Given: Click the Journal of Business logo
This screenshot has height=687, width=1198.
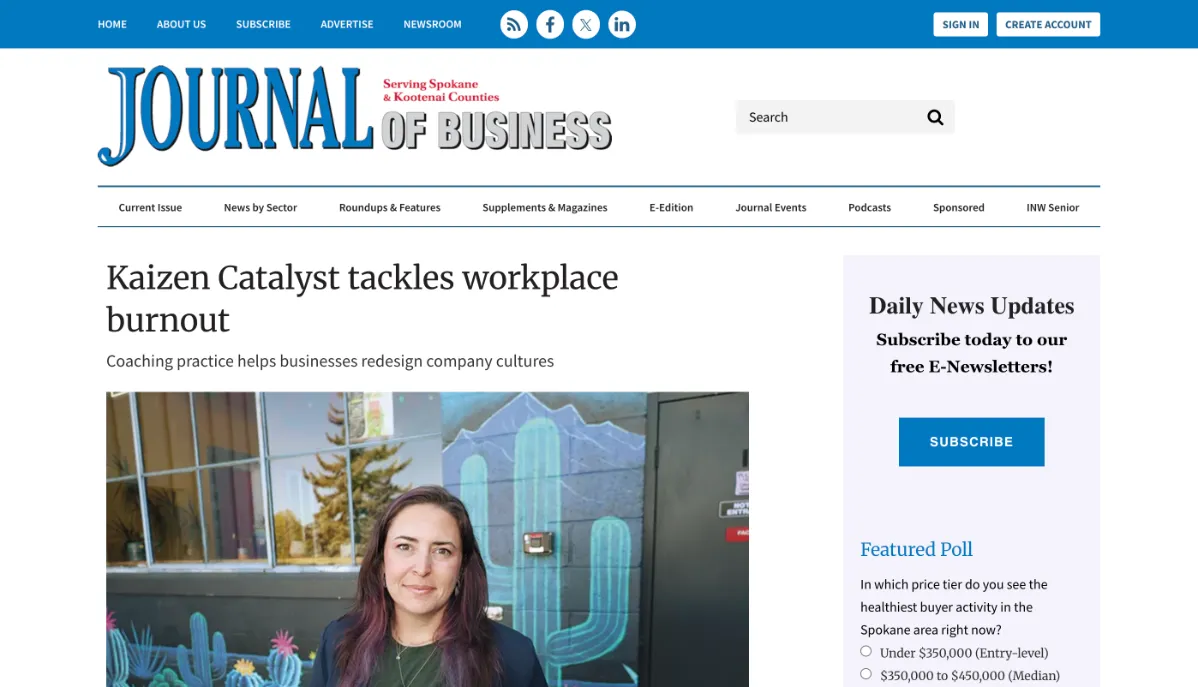Looking at the screenshot, I should click(355, 115).
